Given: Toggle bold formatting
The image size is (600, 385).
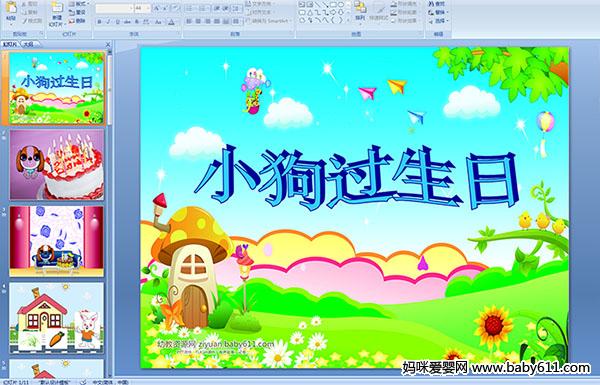Looking at the screenshot, I should [x=99, y=22].
